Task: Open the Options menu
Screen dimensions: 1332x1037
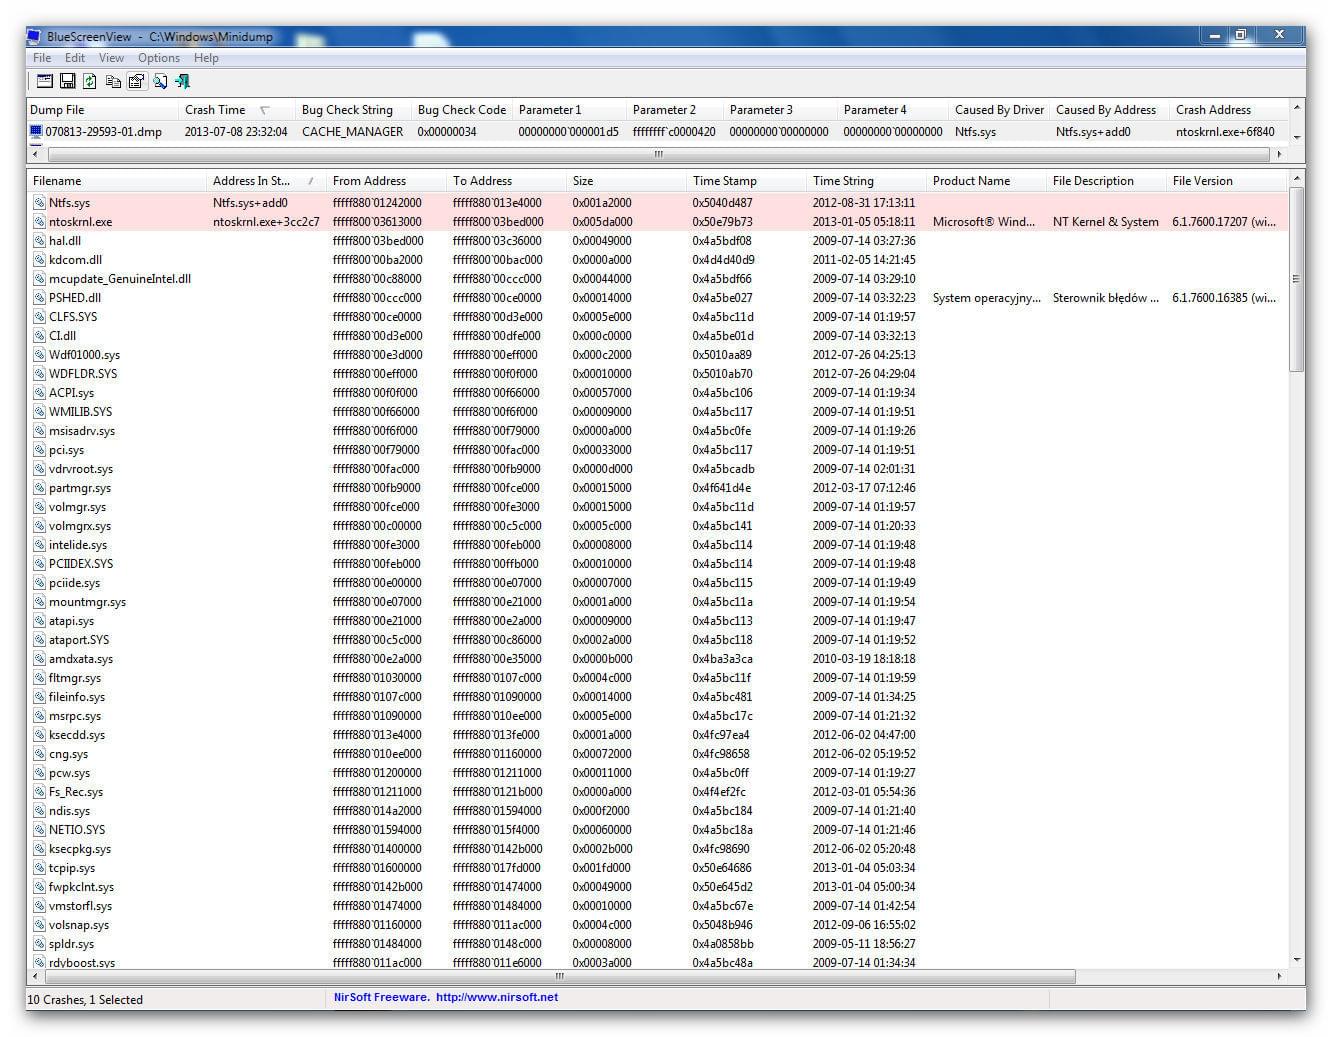Action: click(x=159, y=58)
